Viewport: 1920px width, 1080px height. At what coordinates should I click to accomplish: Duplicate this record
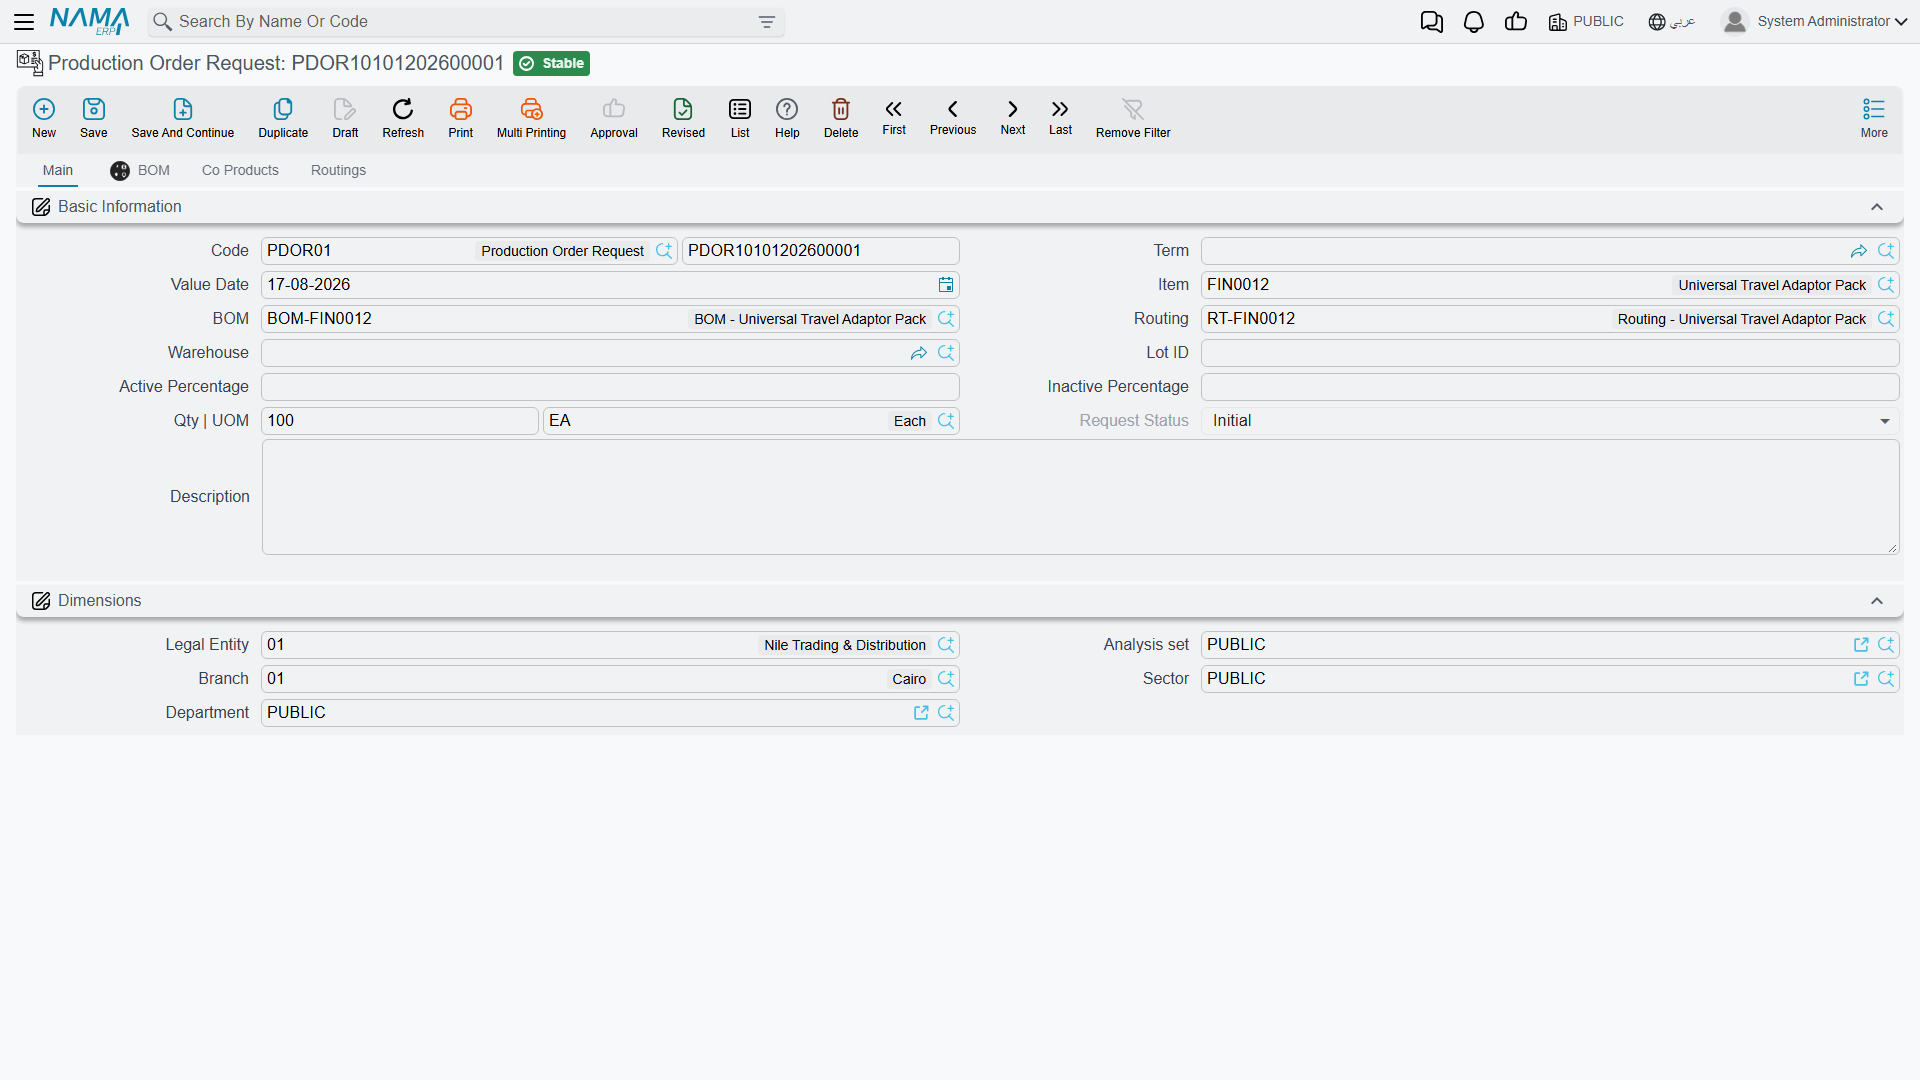pos(283,118)
